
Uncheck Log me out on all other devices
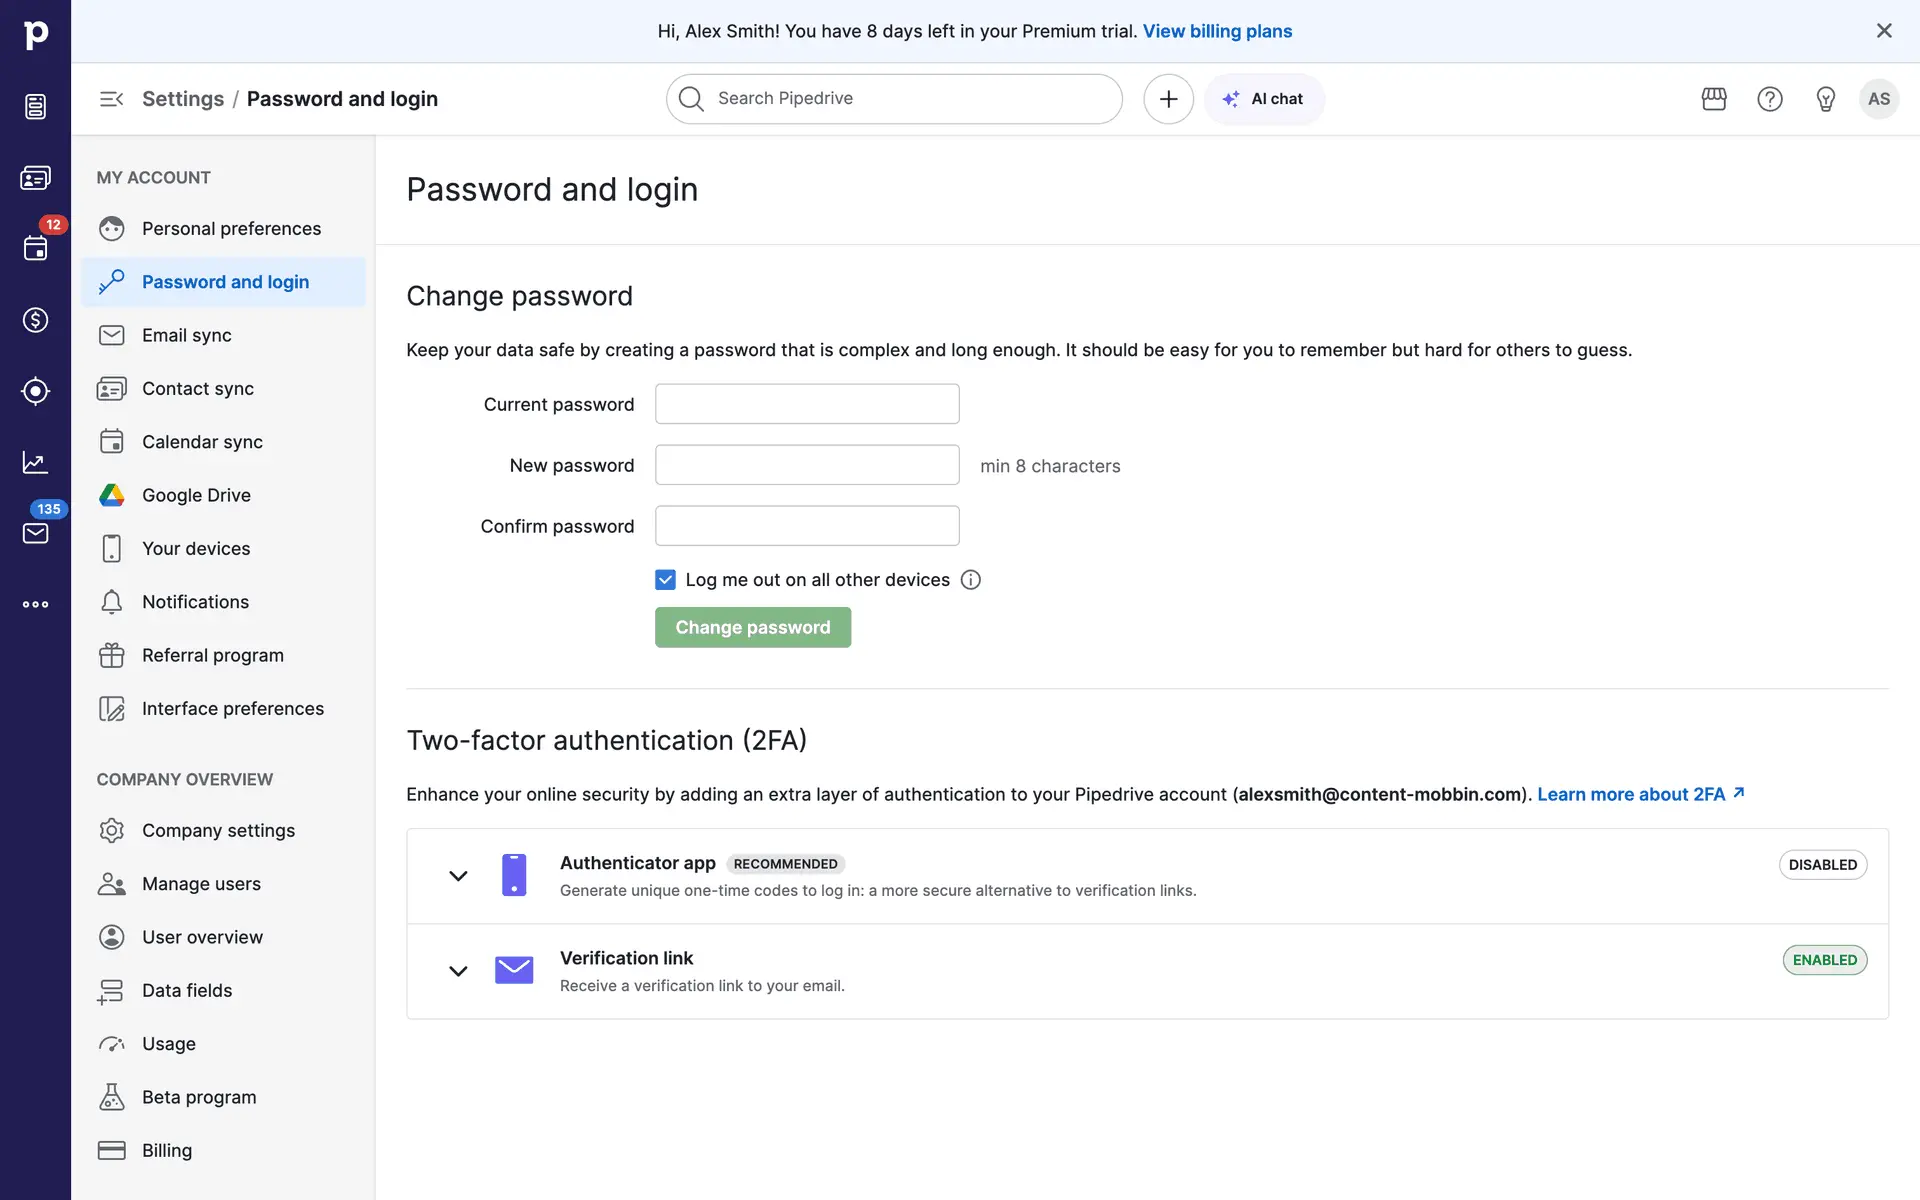point(665,580)
